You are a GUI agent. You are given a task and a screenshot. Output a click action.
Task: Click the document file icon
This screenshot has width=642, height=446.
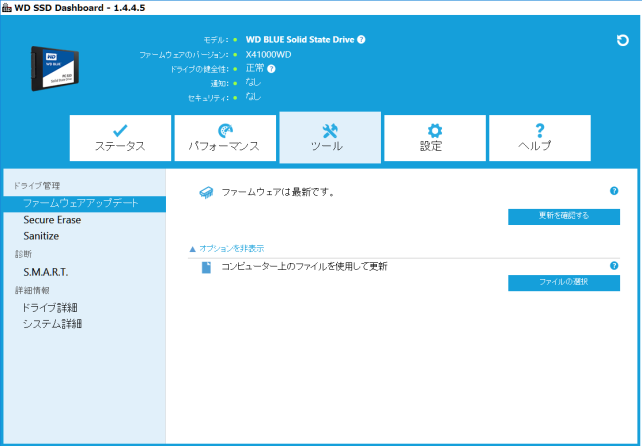[206, 267]
